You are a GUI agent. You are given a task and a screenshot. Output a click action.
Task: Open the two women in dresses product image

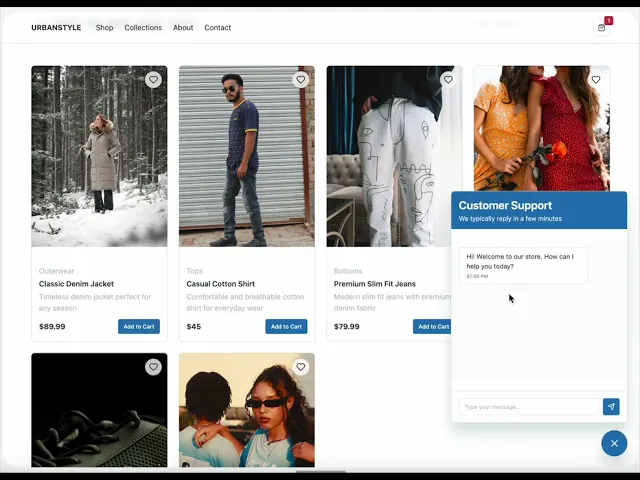(x=542, y=128)
